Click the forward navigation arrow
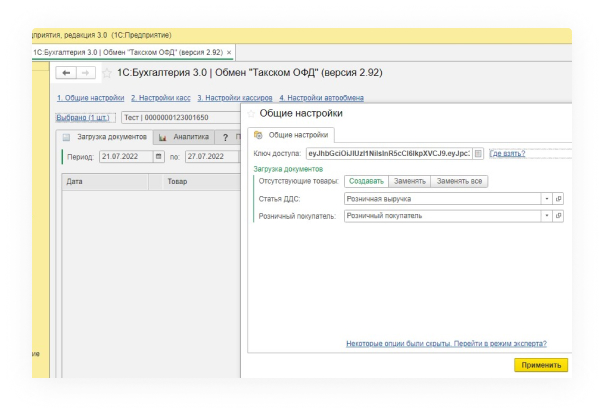 (86, 73)
